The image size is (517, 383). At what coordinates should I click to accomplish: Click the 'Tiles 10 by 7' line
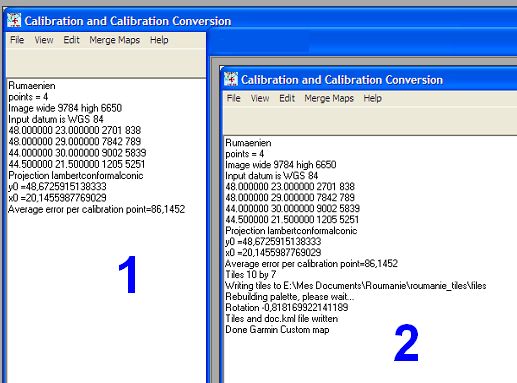coord(251,275)
